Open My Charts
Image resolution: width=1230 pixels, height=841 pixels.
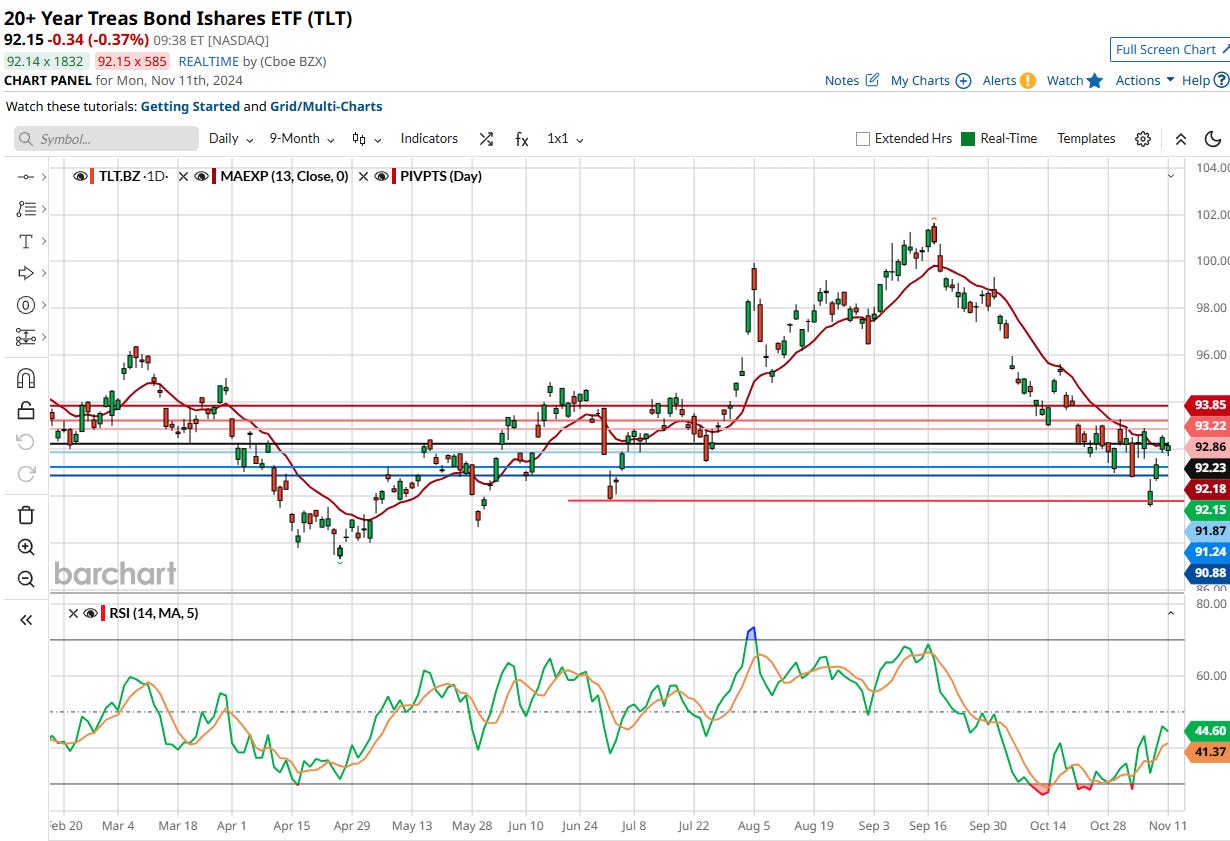tap(920, 80)
